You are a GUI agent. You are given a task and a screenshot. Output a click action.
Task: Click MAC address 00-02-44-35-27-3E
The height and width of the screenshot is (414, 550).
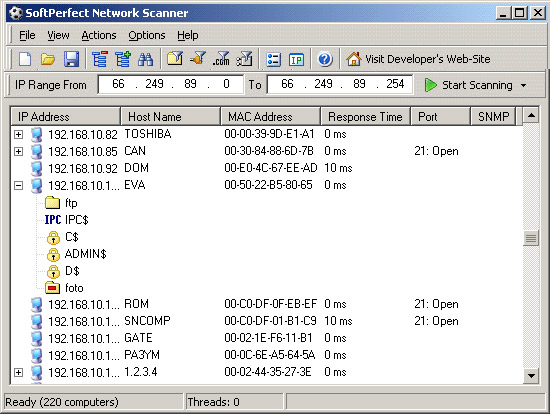(268, 372)
